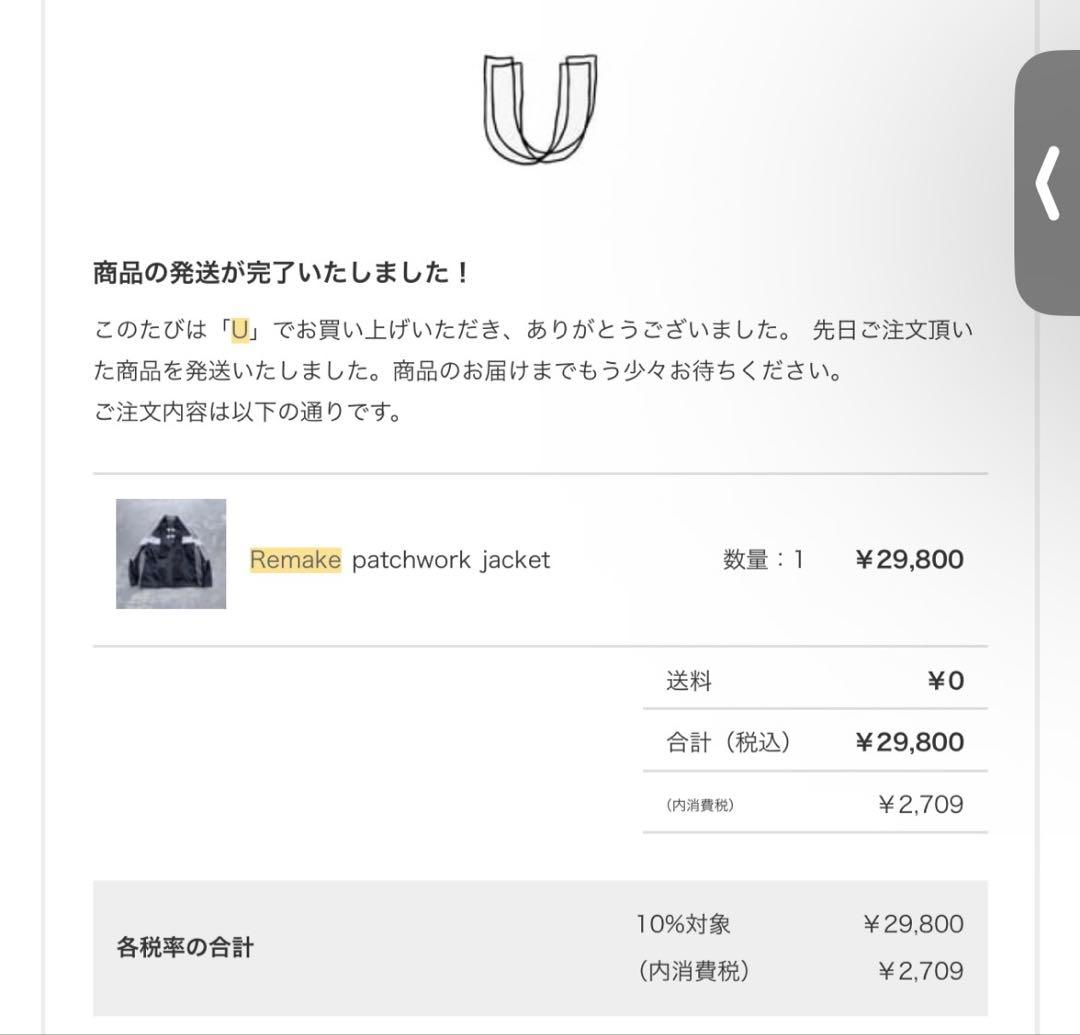Click the 数量：1 quantity label
Viewport: 1080px width, 1035px height.
click(x=762, y=559)
